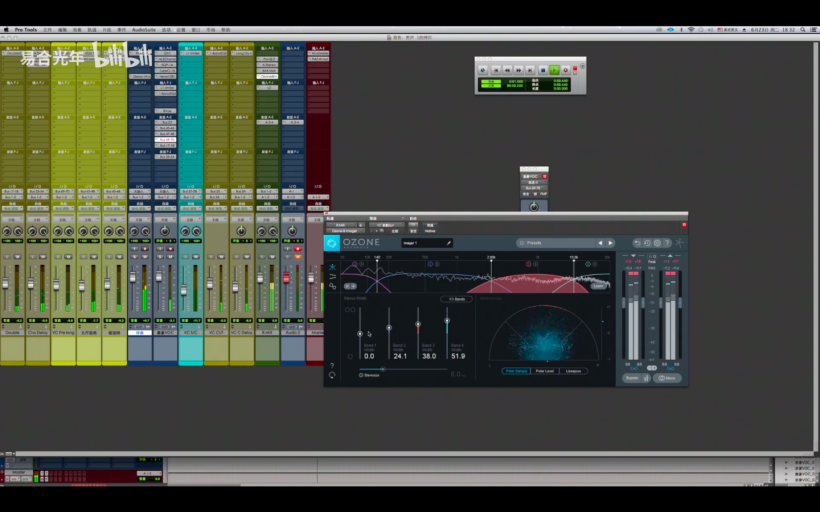Open the factory default preset menu in plugin header
Image resolution: width=820 pixels, height=512 pixels.
click(x=387, y=225)
